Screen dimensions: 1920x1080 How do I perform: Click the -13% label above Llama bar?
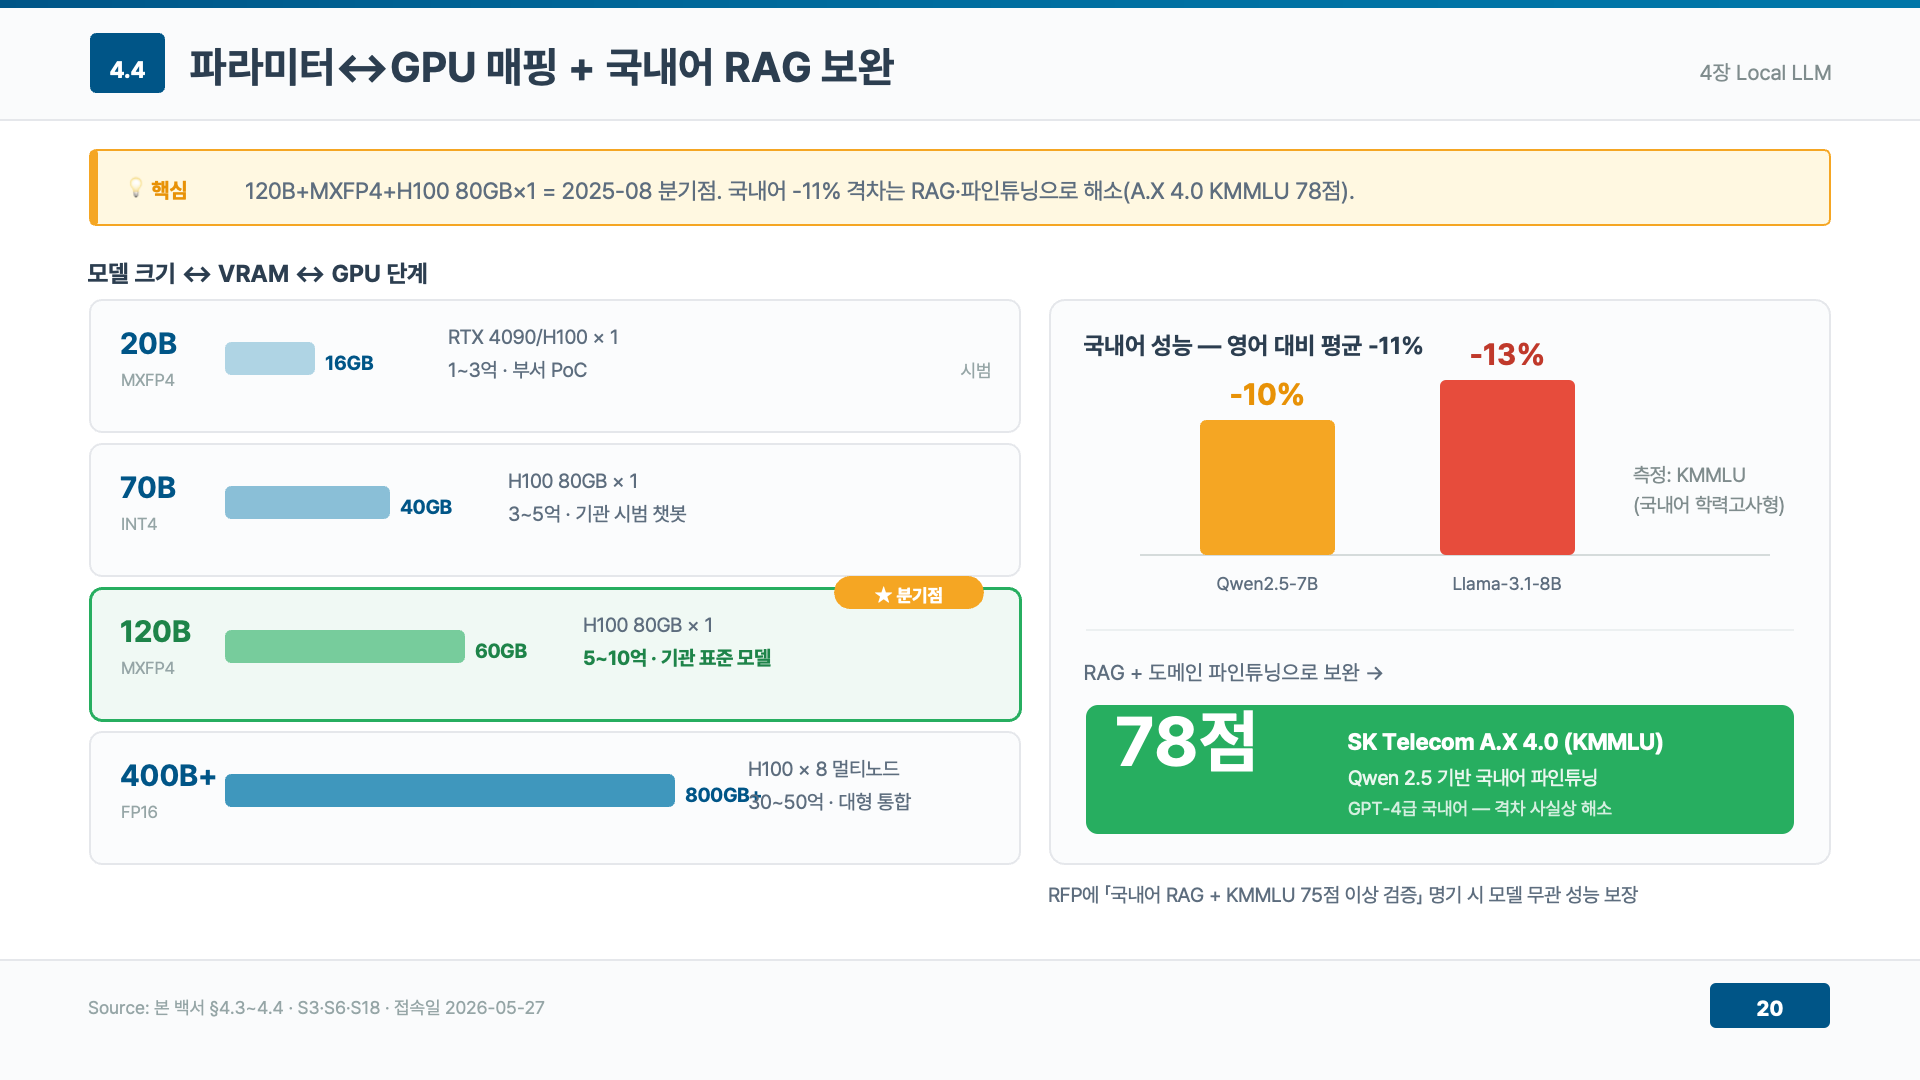coord(1507,354)
